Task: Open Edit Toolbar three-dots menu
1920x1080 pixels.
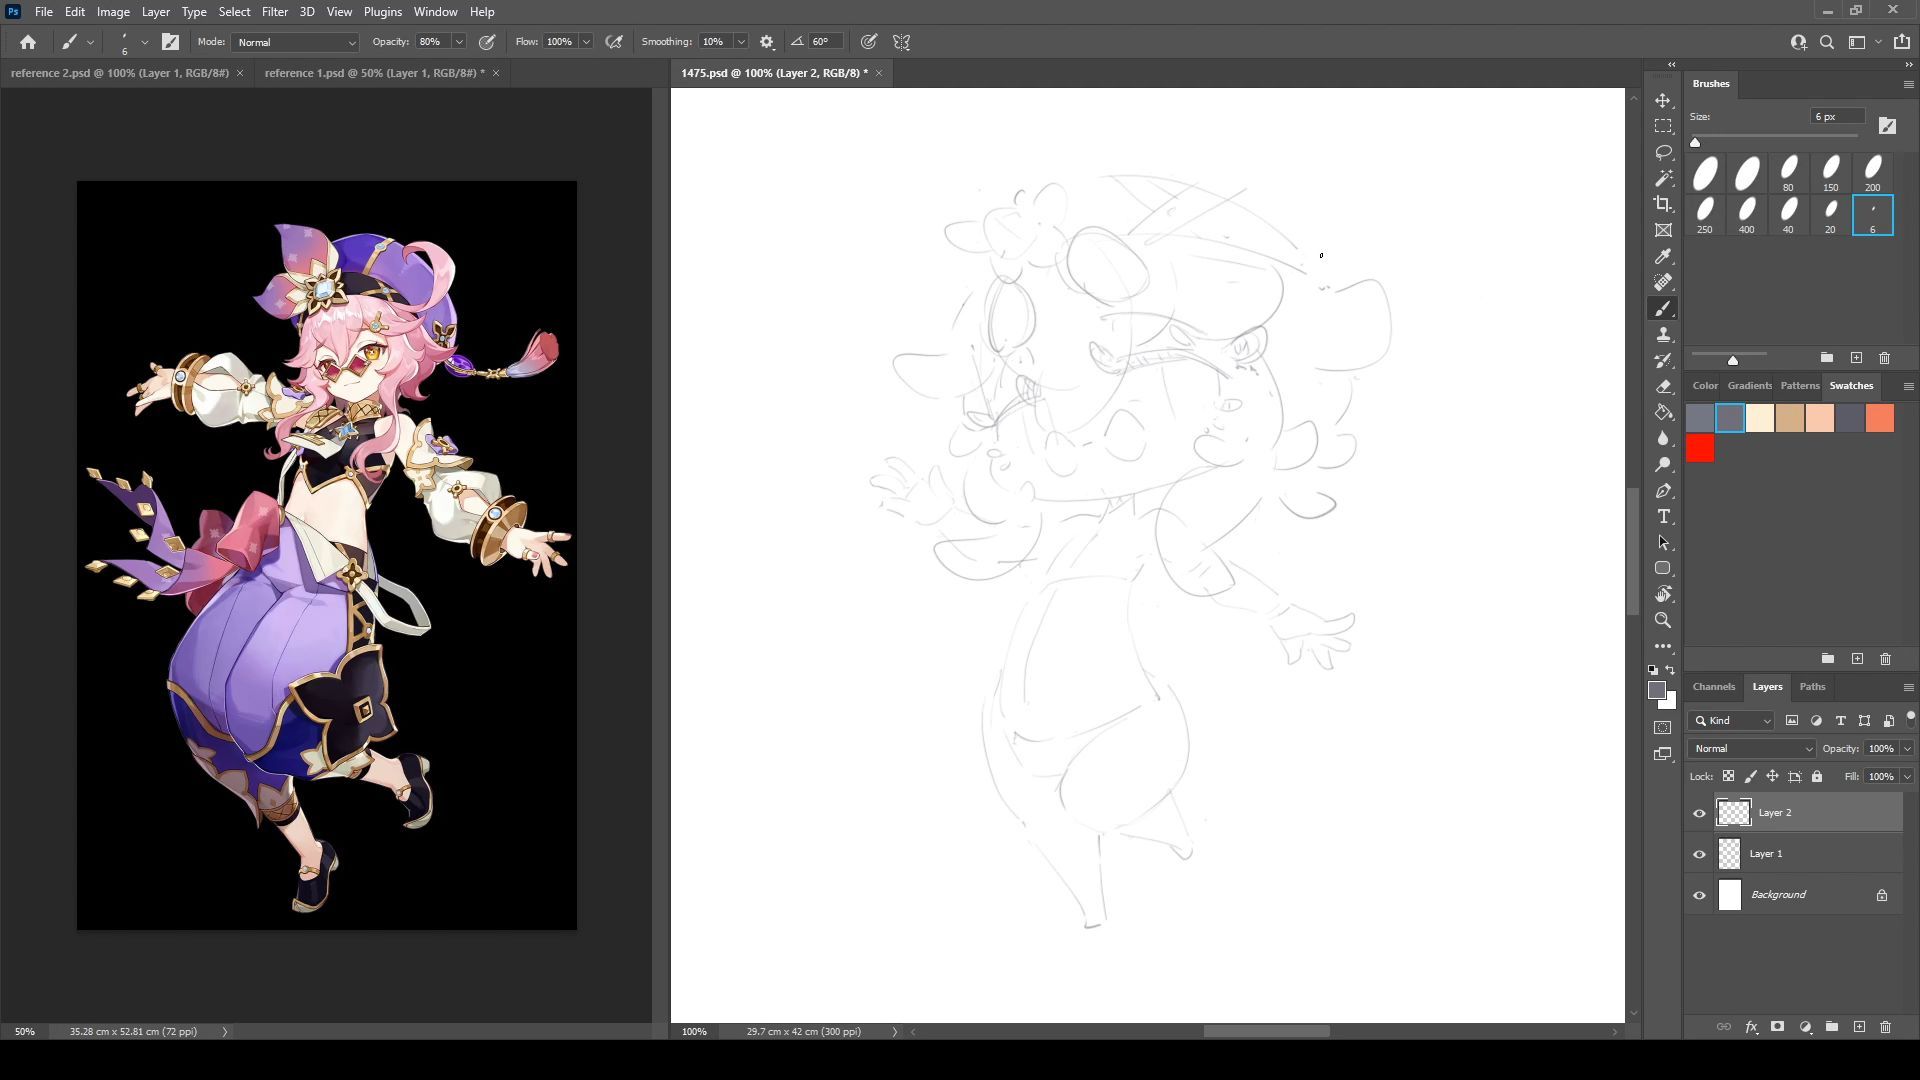Action: [x=1663, y=647]
